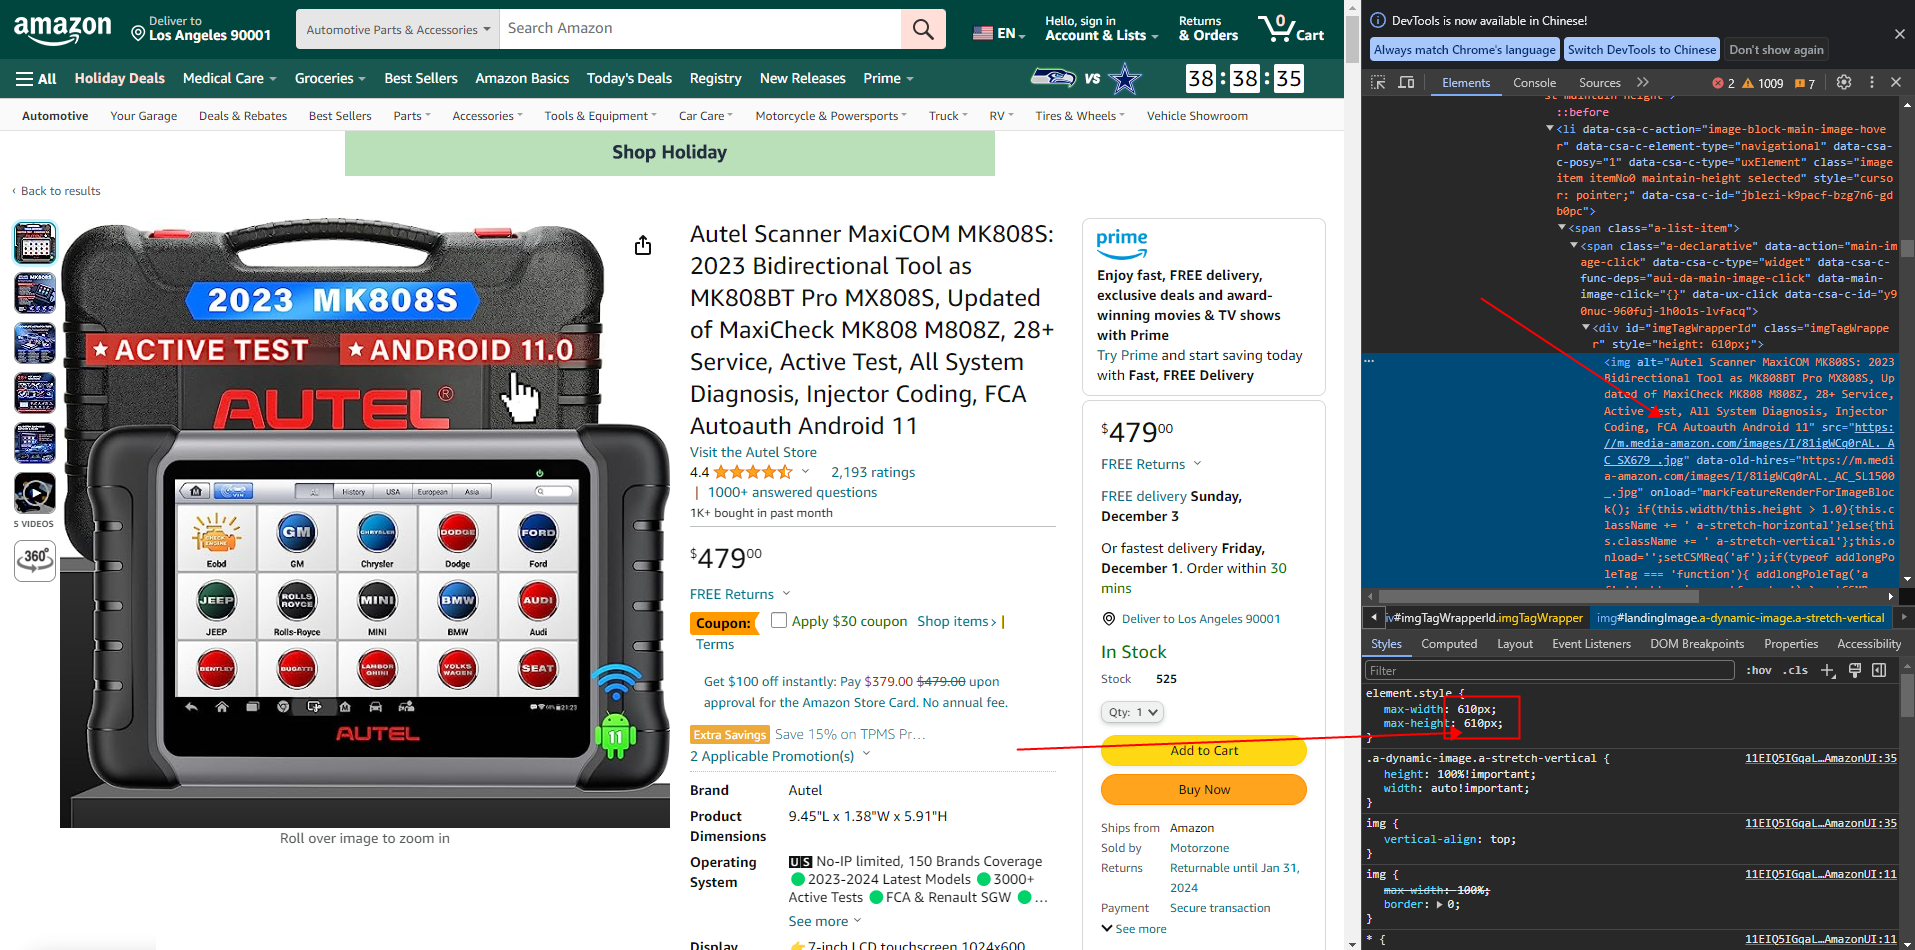
Task: Click the search magnifier button
Action: click(923, 29)
